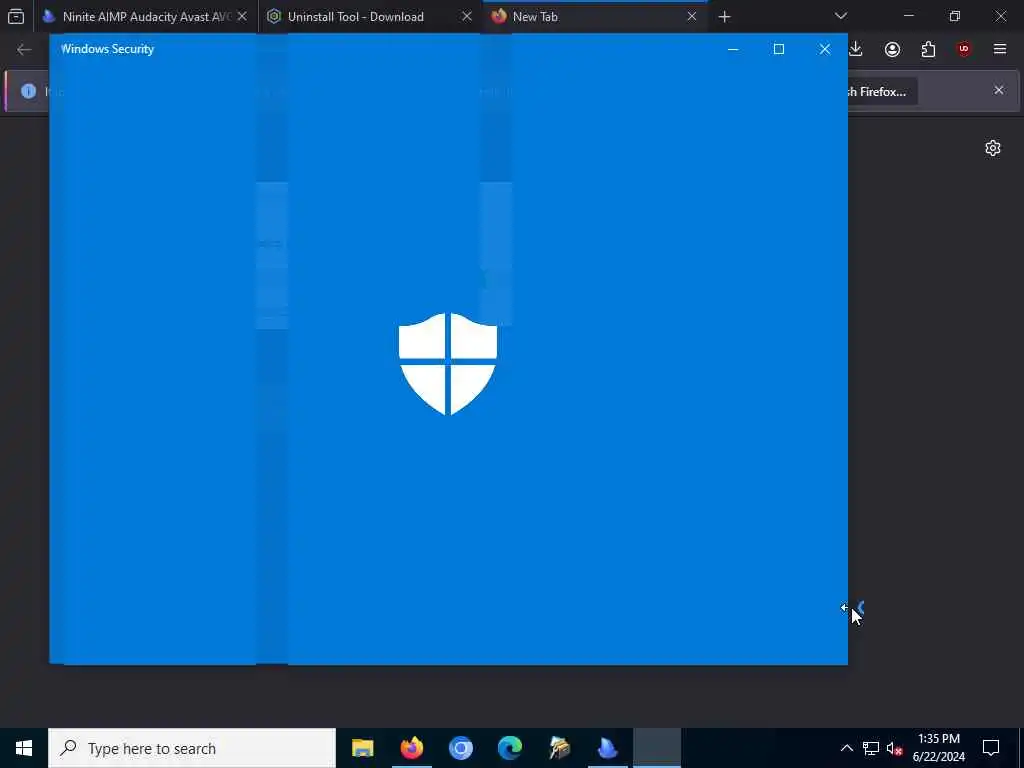Image resolution: width=1024 pixels, height=768 pixels.
Task: Switch to the Uninstall Tool - Download tab
Action: click(369, 16)
